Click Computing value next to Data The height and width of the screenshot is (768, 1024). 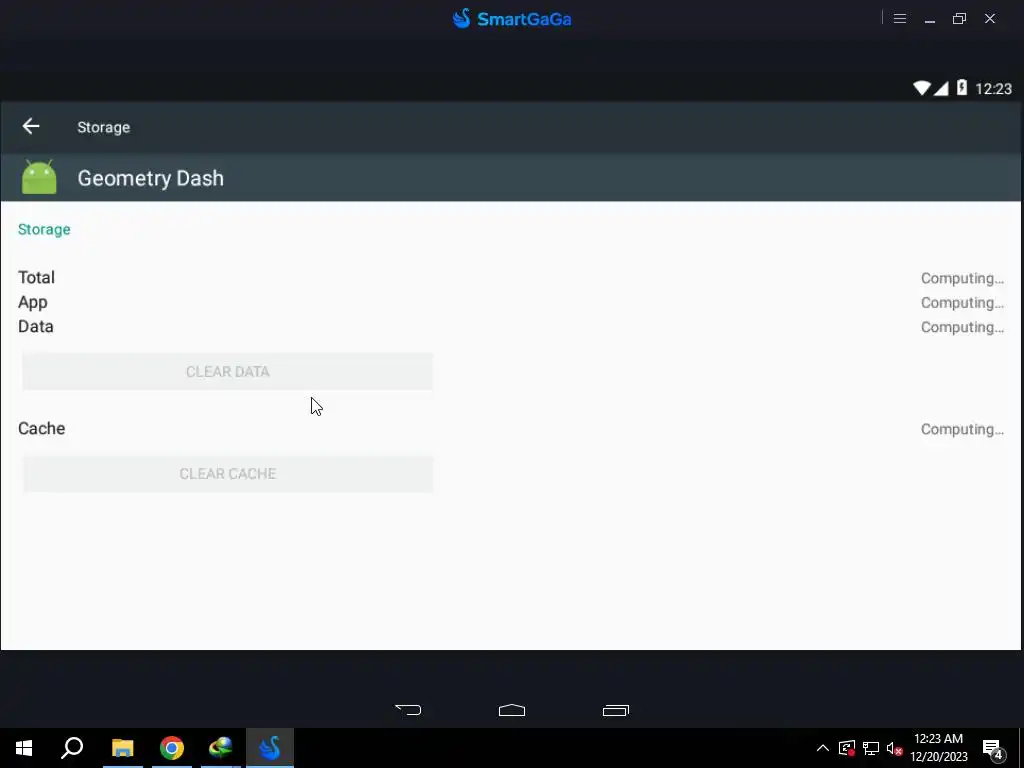pyautogui.click(x=962, y=327)
